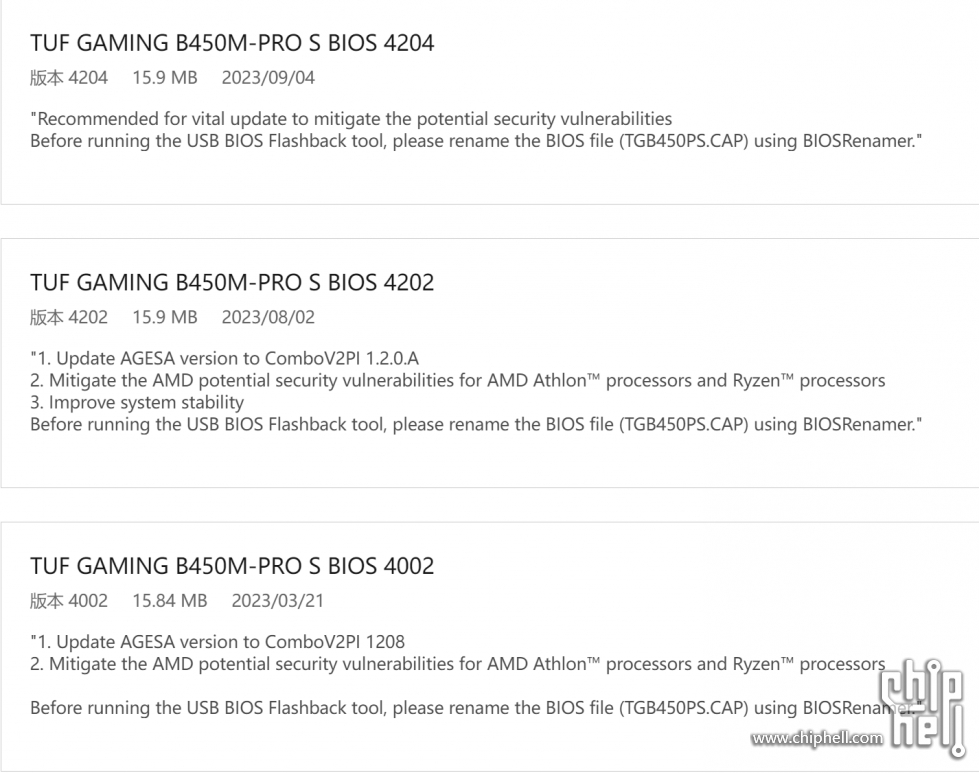Click the 2023/03/21 release date
The width and height of the screenshot is (979, 773).
pos(278,601)
